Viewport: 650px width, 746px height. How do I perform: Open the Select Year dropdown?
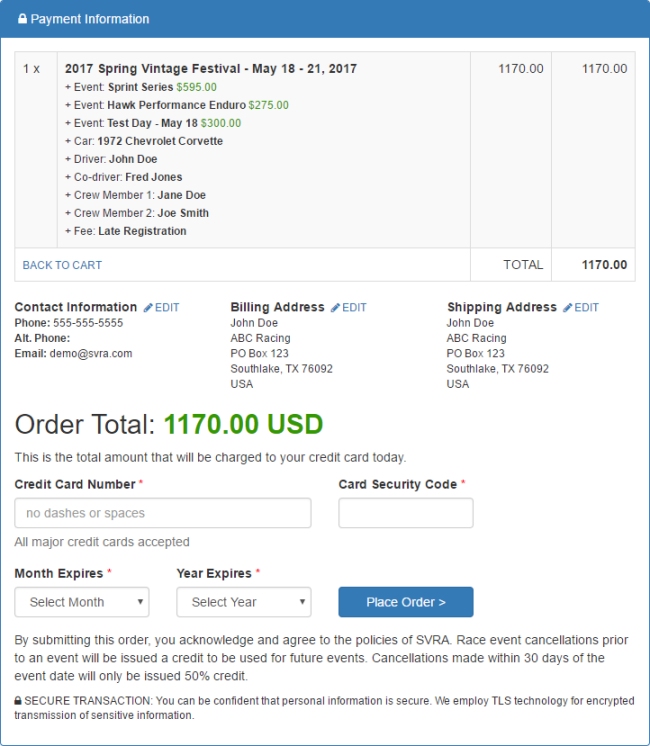pos(244,602)
